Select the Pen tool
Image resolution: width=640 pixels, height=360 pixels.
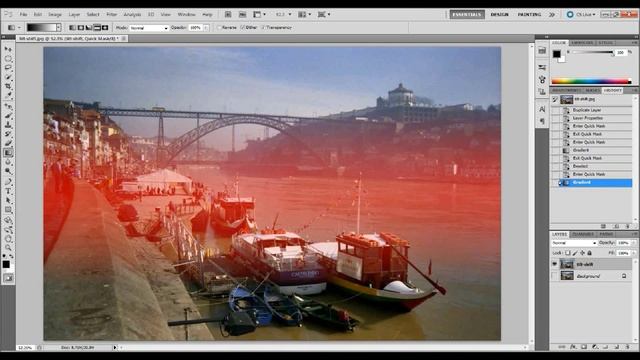pos(8,182)
